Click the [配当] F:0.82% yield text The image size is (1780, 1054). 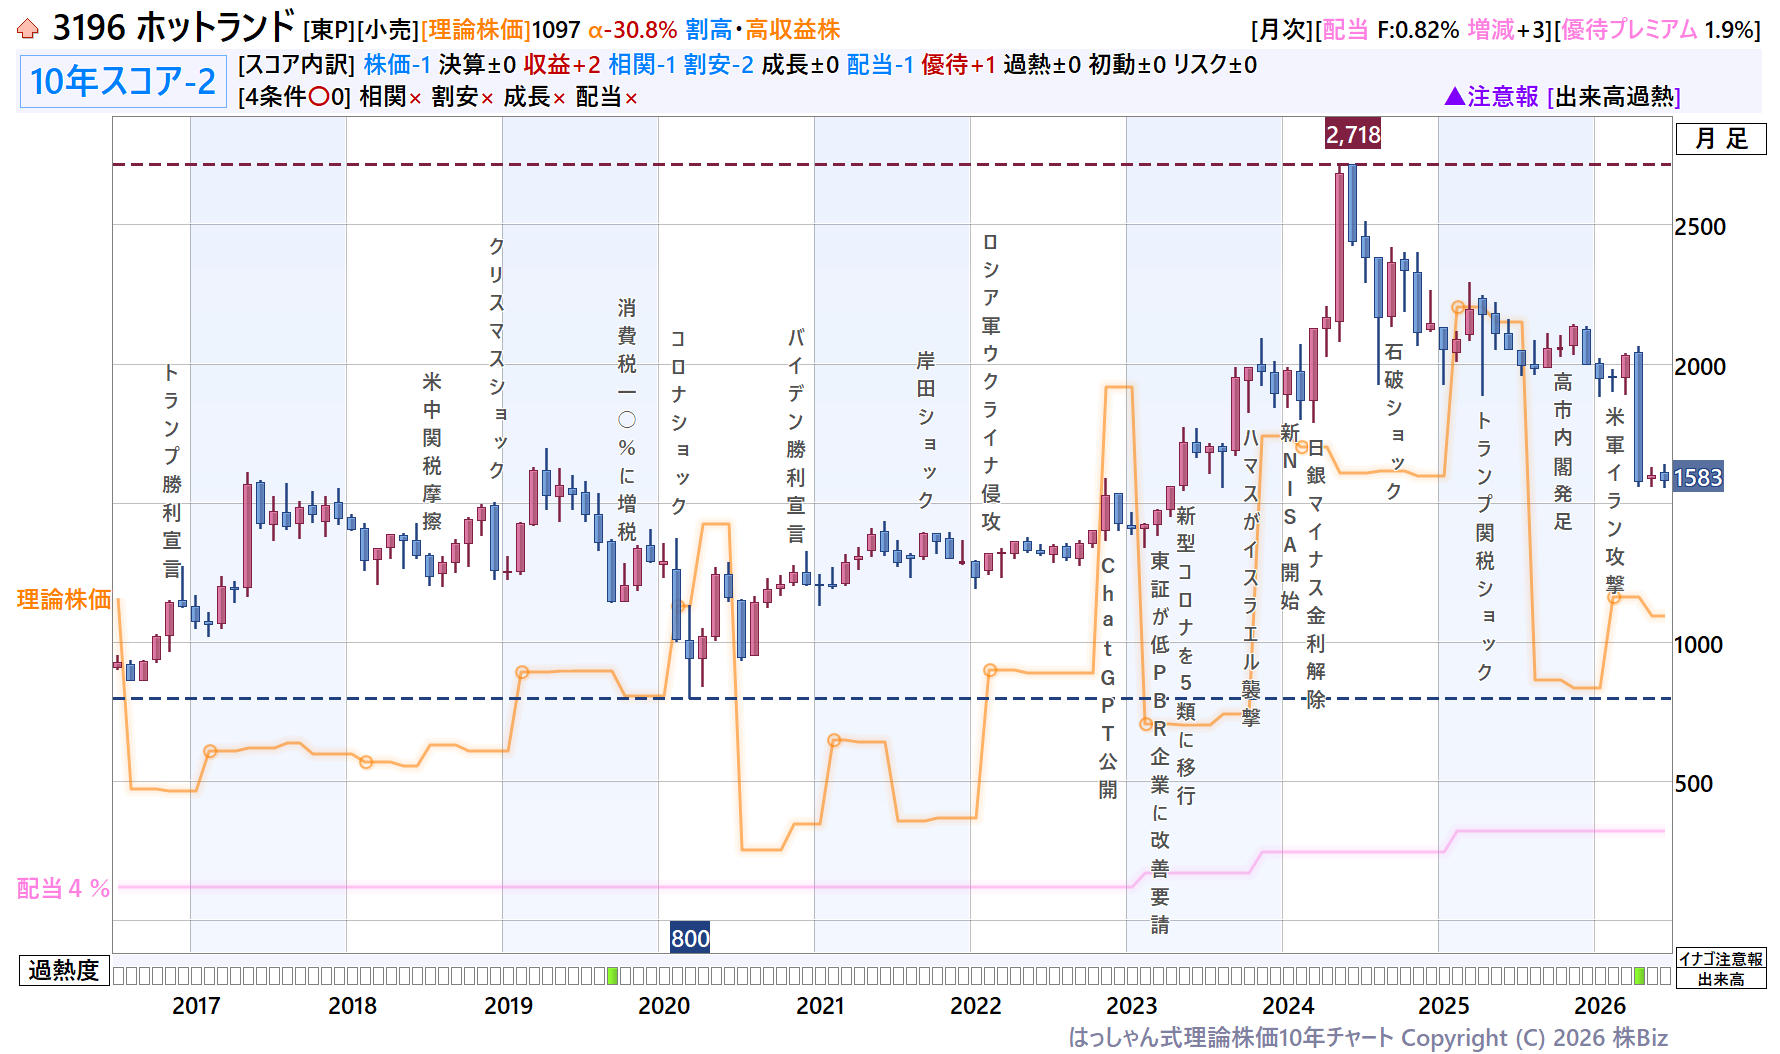point(1387,30)
